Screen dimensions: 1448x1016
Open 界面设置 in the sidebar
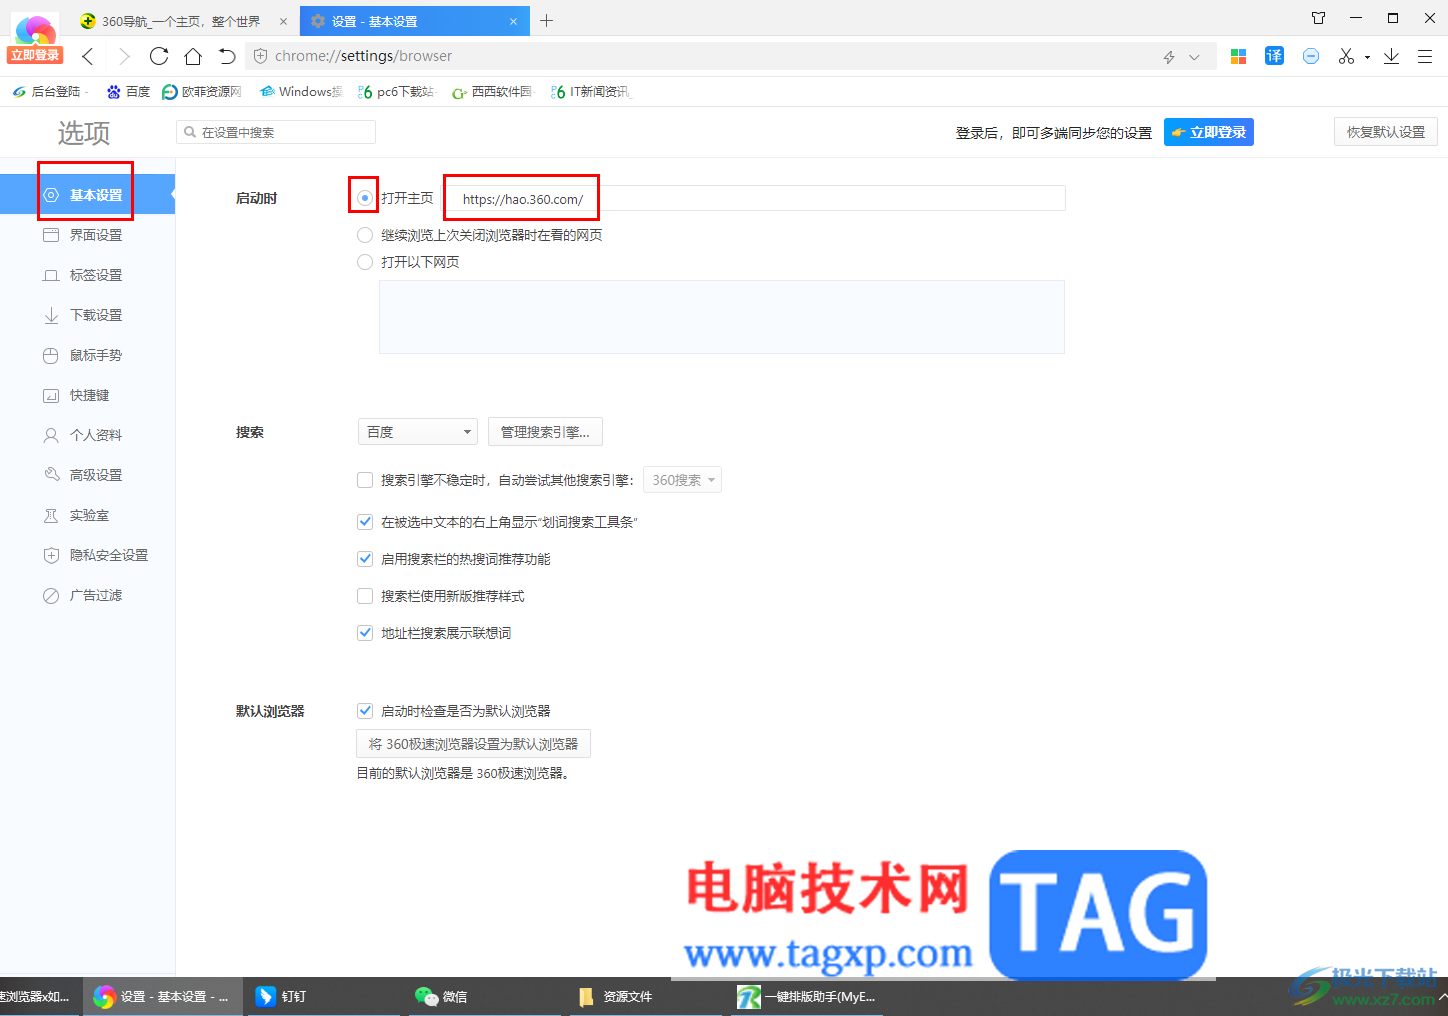pos(87,235)
